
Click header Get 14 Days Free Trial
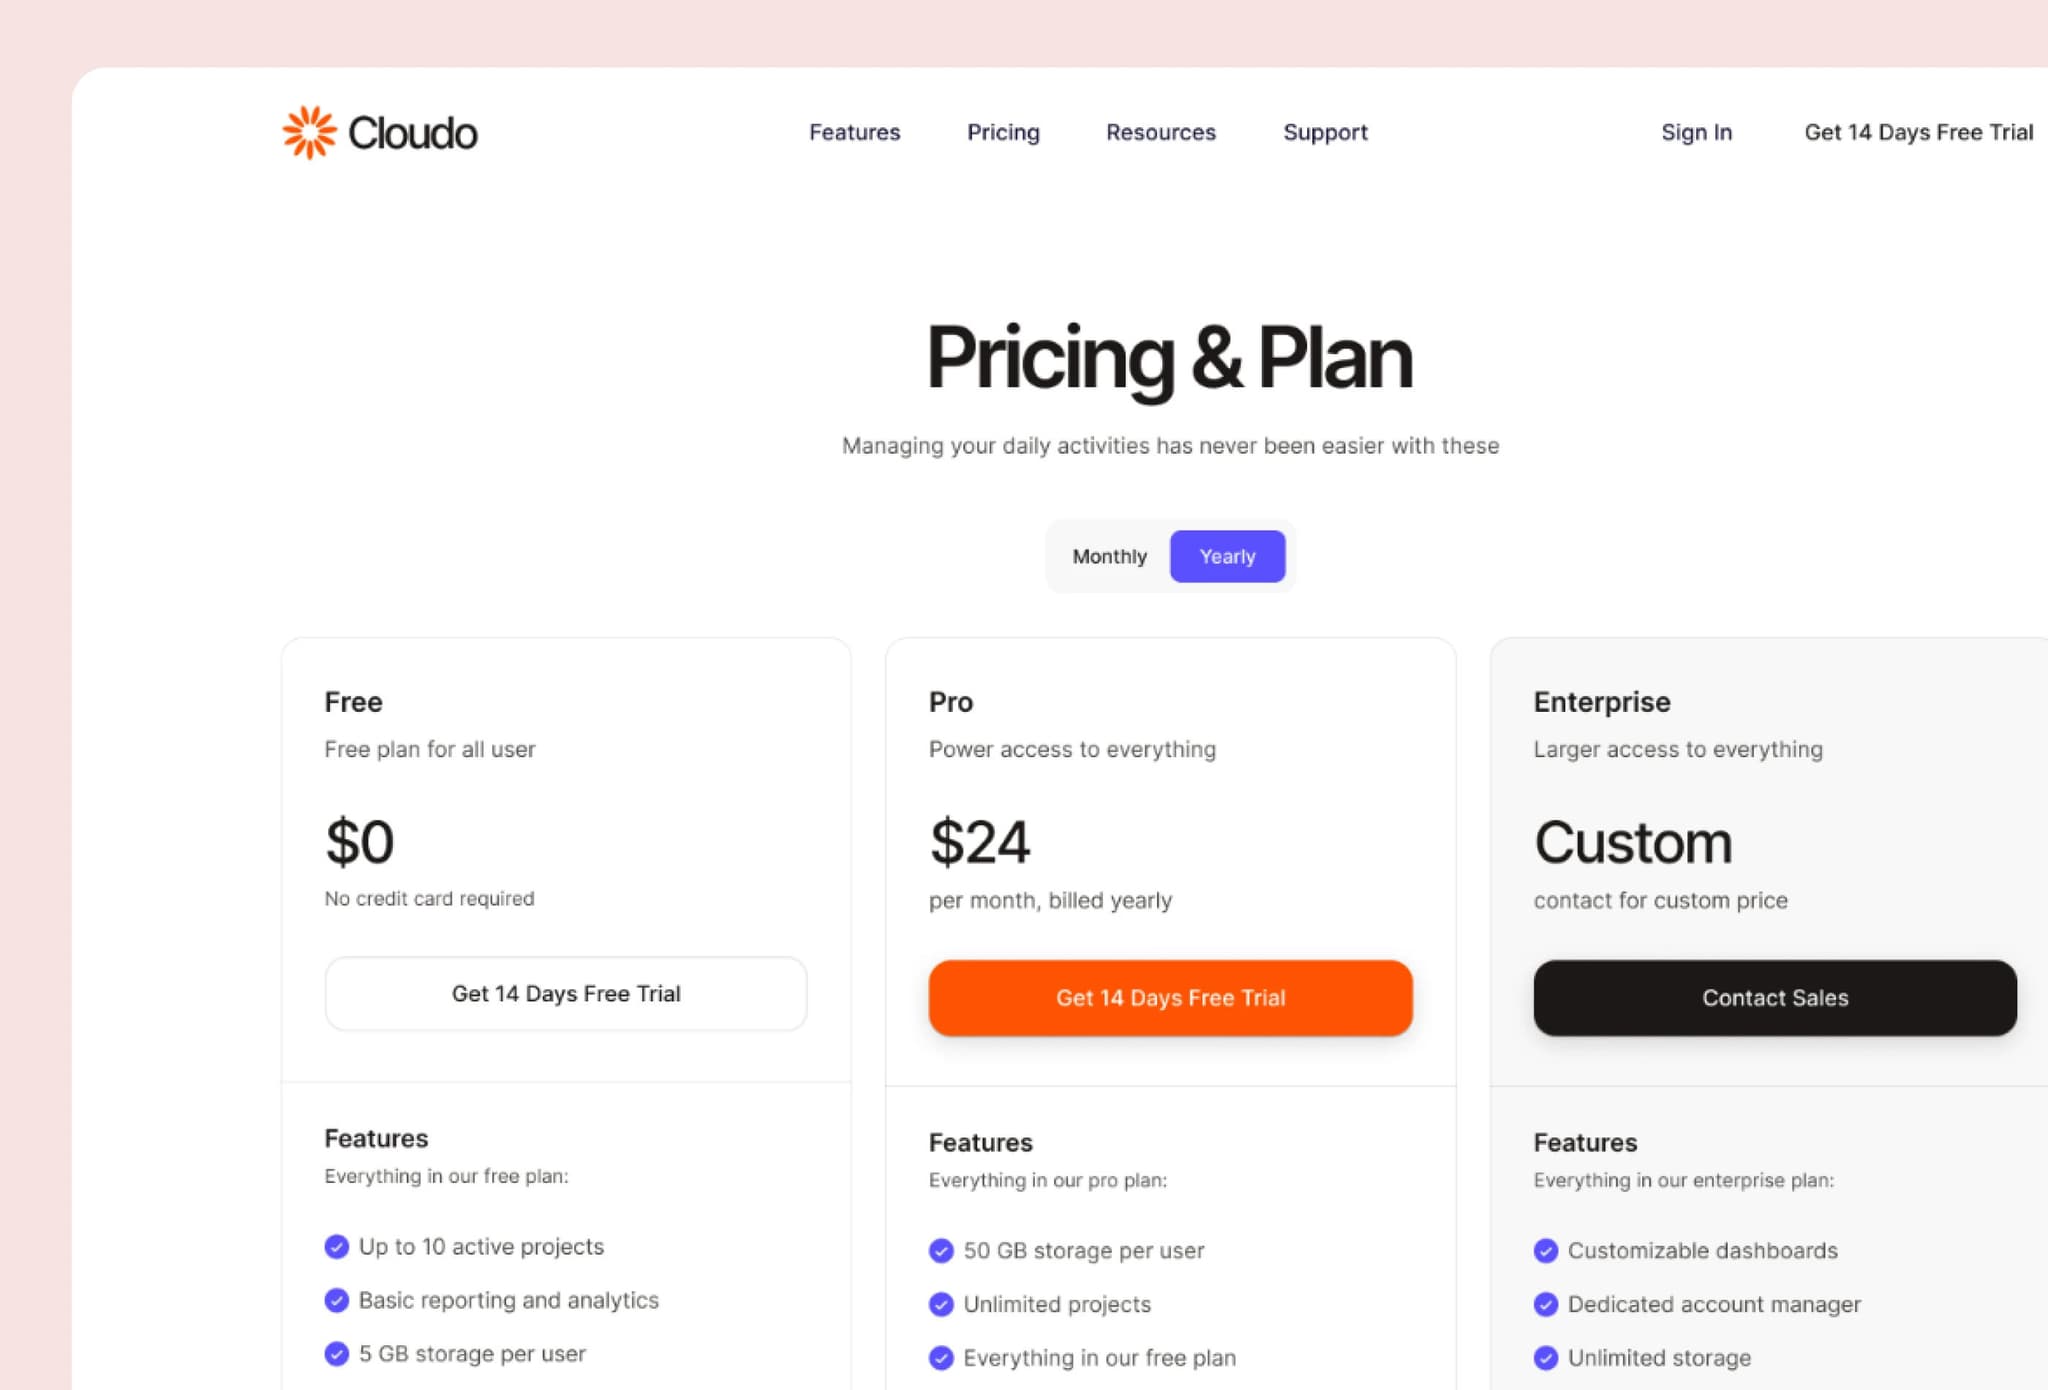click(x=1918, y=132)
